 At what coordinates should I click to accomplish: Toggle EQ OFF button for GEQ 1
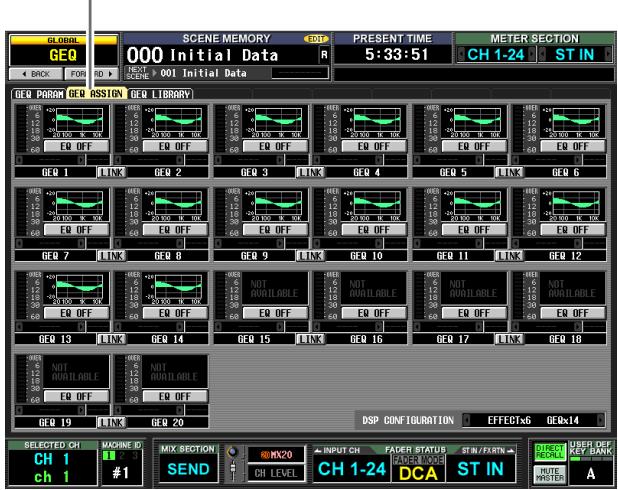point(76,146)
